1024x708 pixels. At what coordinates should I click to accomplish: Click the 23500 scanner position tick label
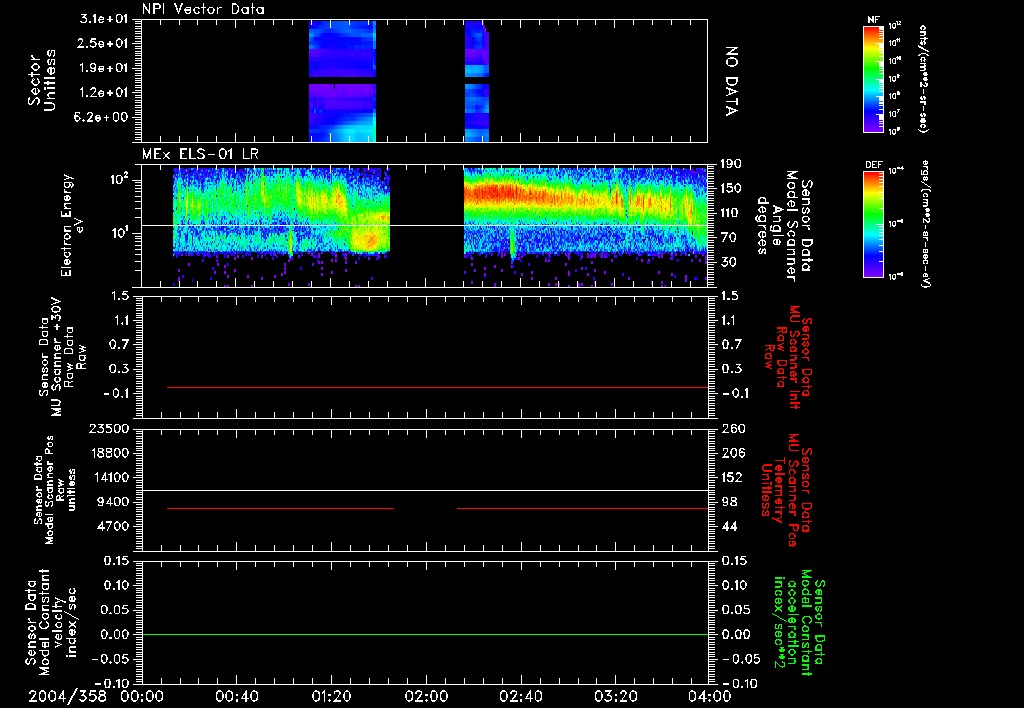(x=109, y=428)
